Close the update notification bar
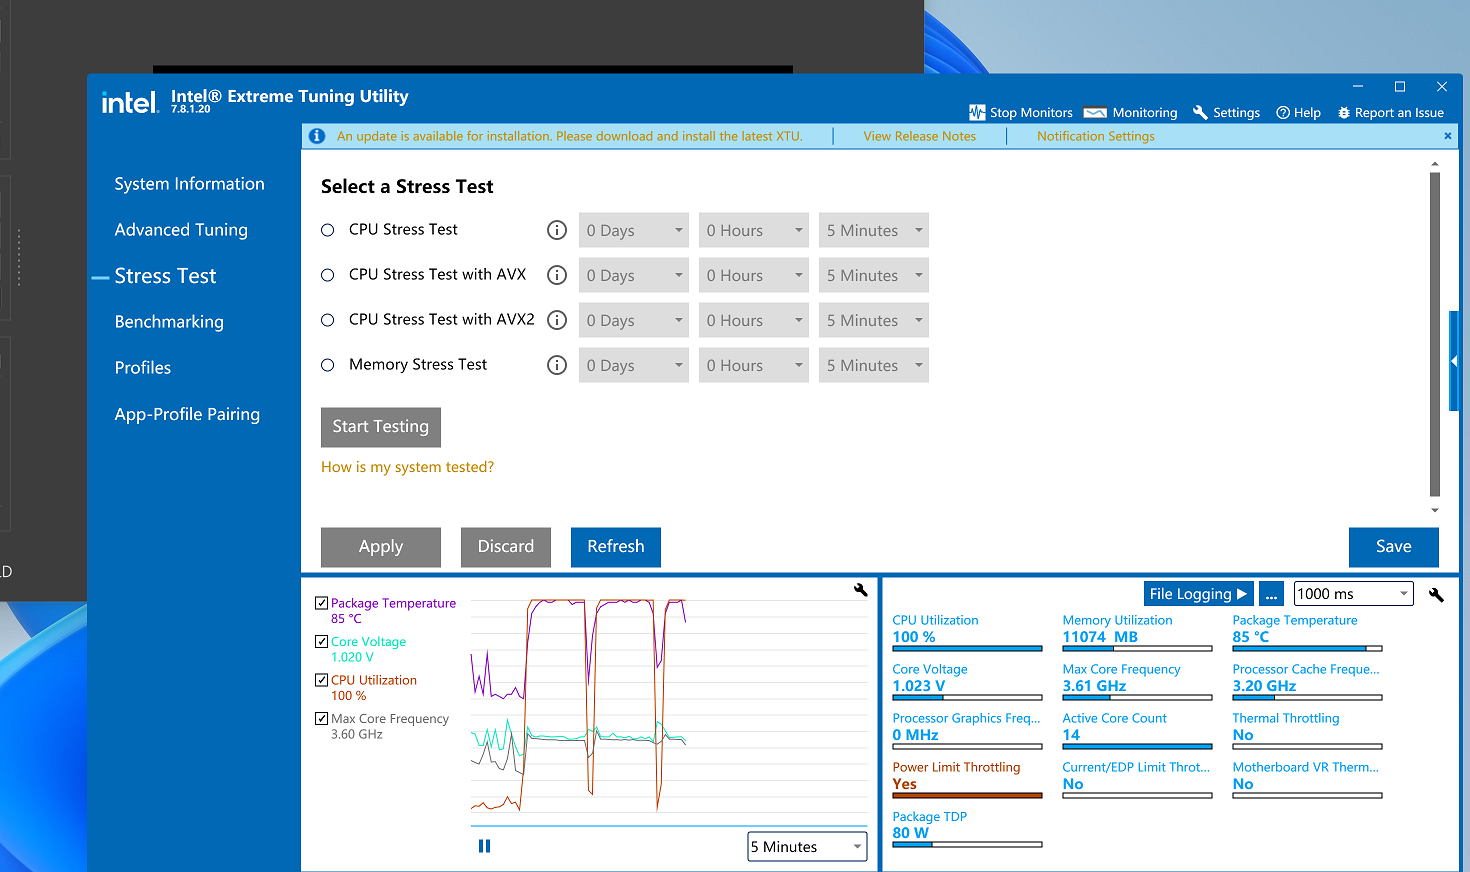This screenshot has width=1470, height=872. coord(1447,136)
